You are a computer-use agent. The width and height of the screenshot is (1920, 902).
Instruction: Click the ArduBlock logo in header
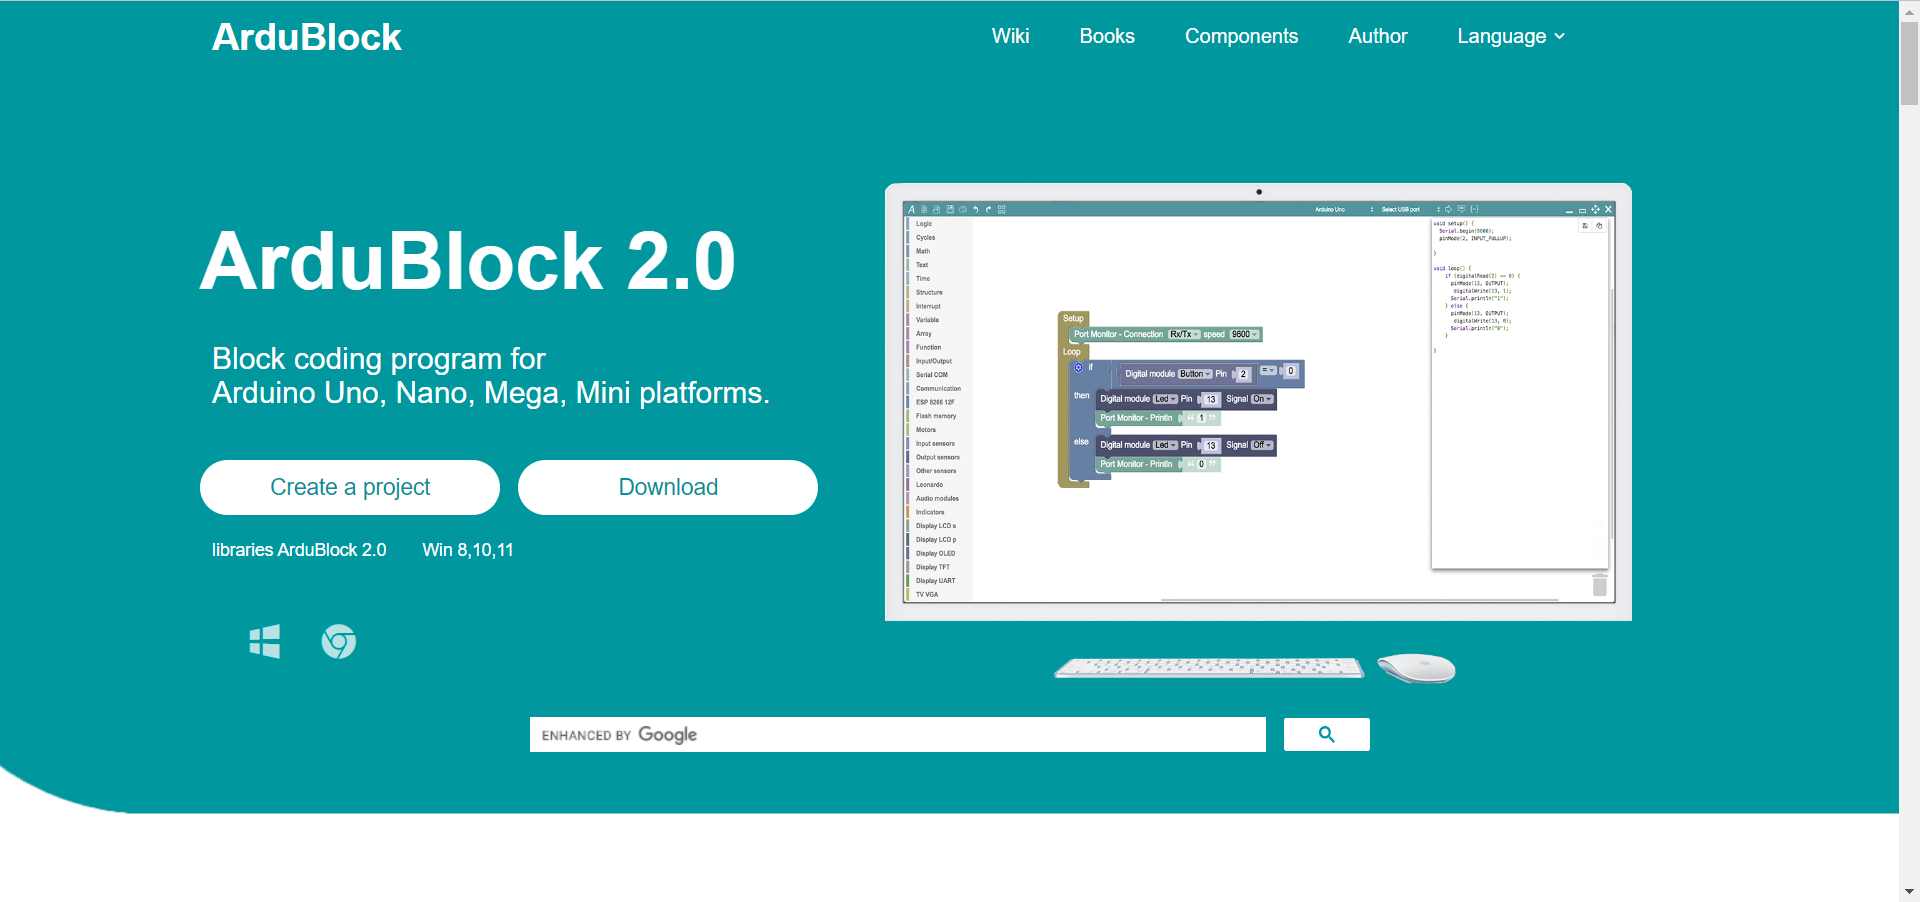click(306, 37)
